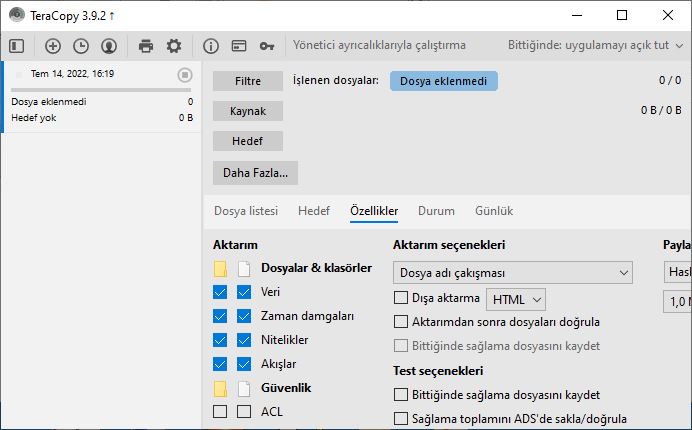Uncheck file checkbox for Zaman damgaları
This screenshot has width=692, height=430.
tap(244, 316)
